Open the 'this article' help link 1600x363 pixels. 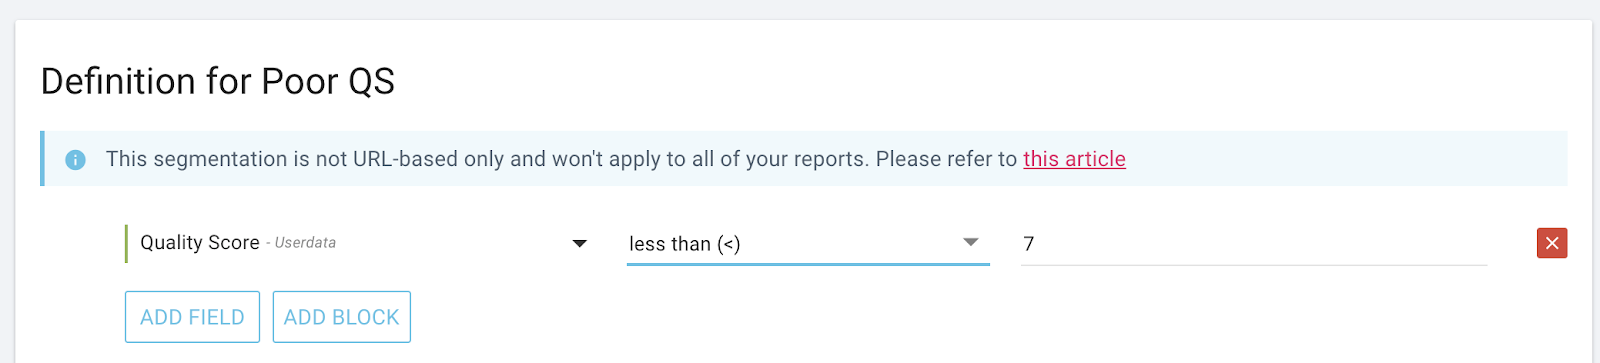click(x=1074, y=159)
